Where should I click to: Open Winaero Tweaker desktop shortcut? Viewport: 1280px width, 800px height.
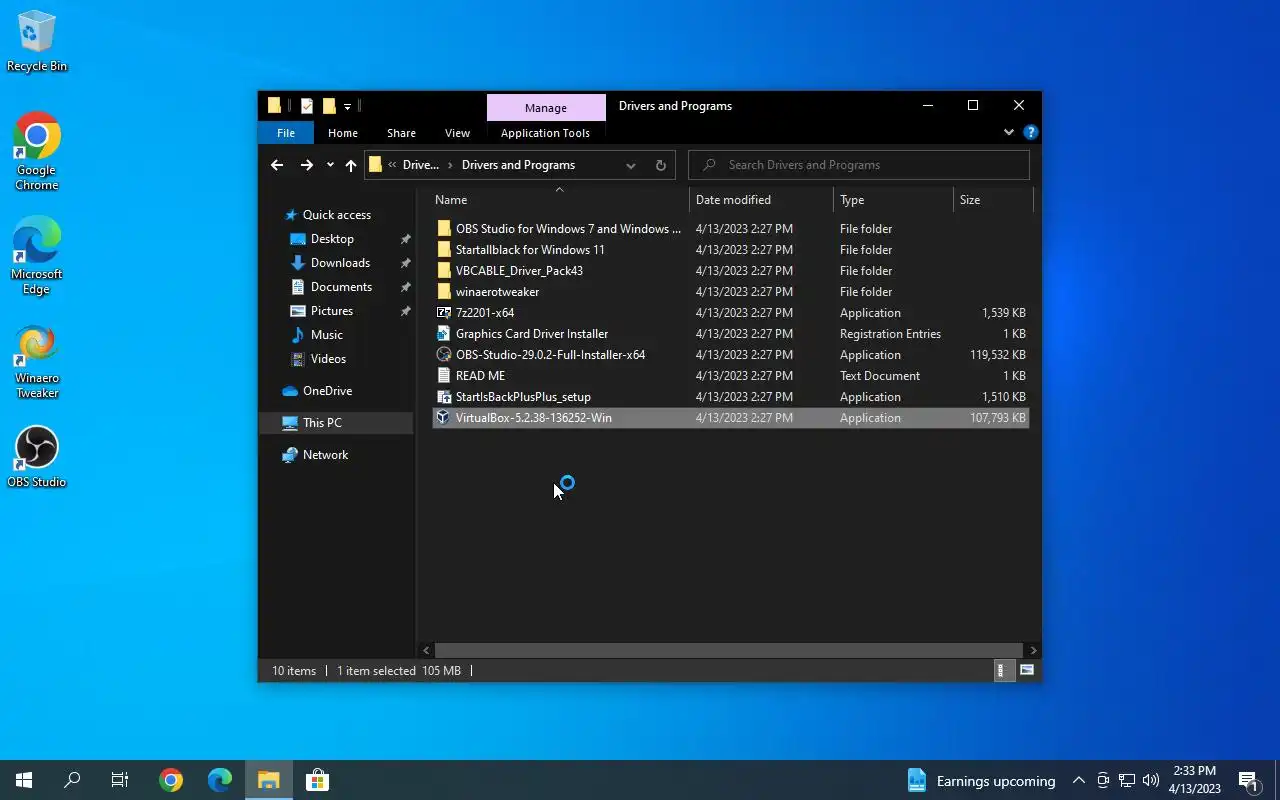(37, 361)
